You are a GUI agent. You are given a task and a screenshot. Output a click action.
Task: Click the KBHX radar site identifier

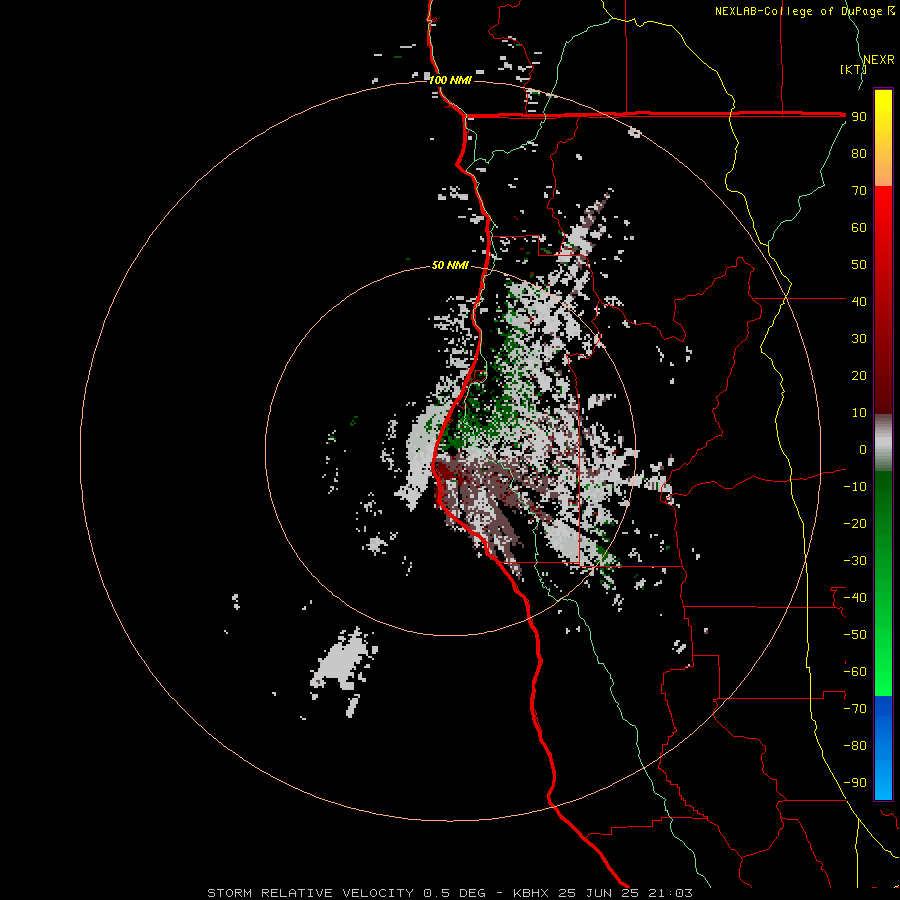coord(531,893)
